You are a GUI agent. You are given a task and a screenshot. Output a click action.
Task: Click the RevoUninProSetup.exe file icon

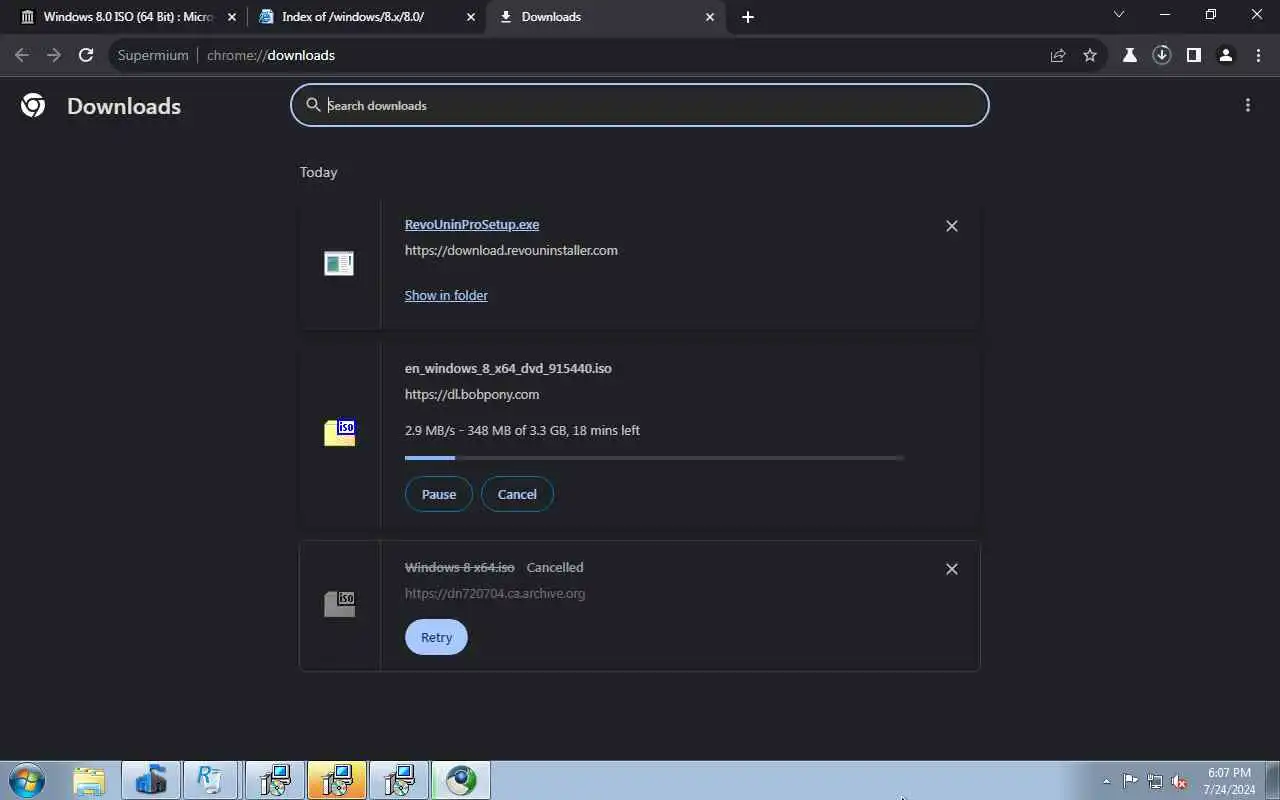click(339, 263)
